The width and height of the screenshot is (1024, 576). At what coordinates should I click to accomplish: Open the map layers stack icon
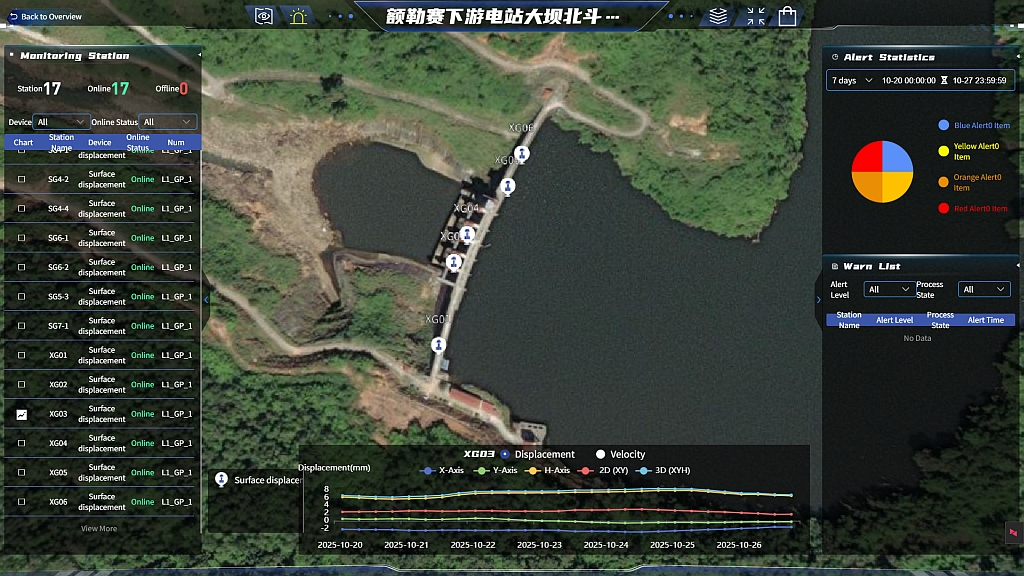pyautogui.click(x=718, y=16)
